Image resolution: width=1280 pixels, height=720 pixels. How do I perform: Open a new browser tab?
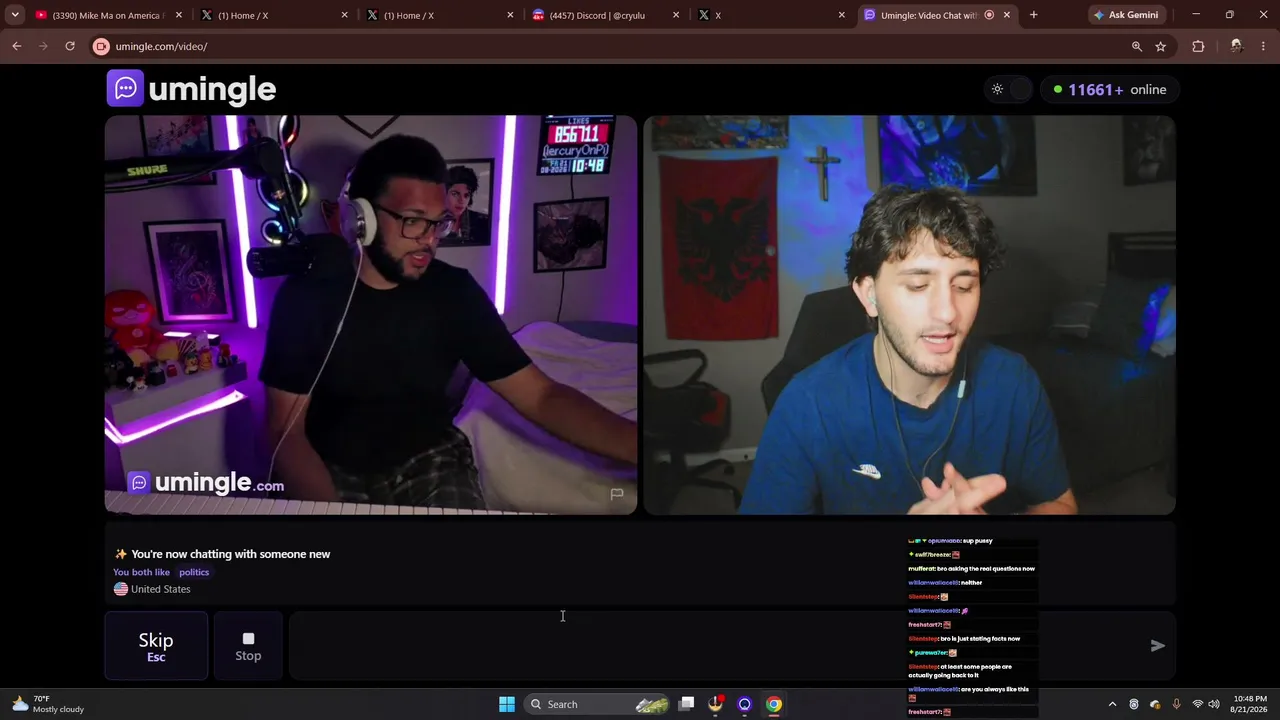1033,15
